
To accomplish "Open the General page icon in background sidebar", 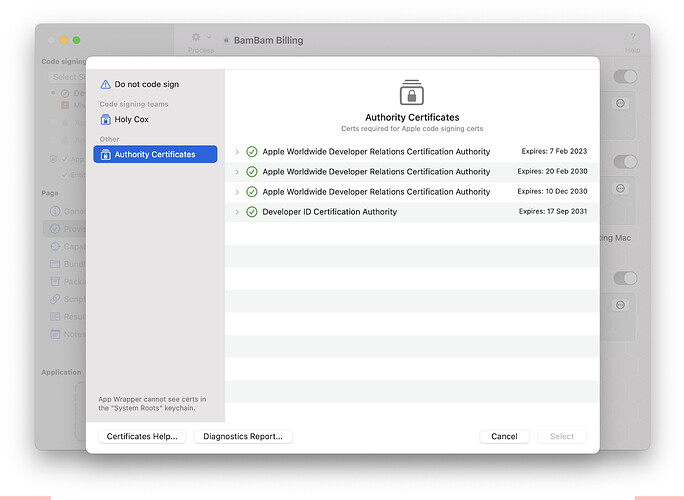I will pos(55,211).
